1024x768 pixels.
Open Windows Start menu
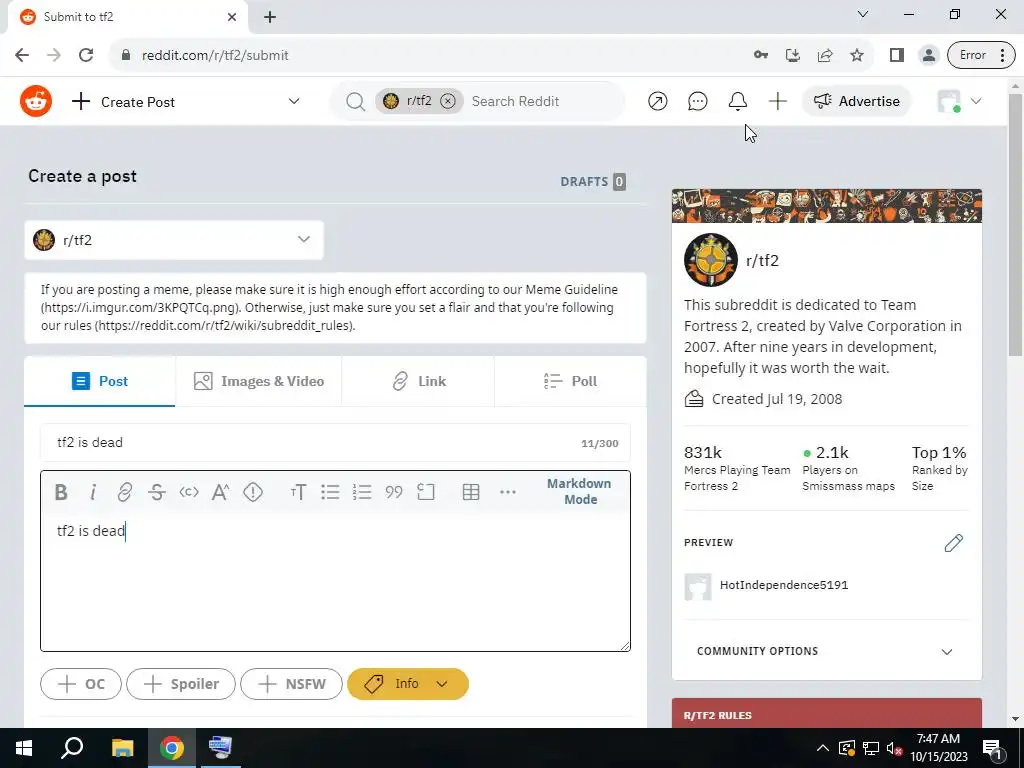(24, 748)
